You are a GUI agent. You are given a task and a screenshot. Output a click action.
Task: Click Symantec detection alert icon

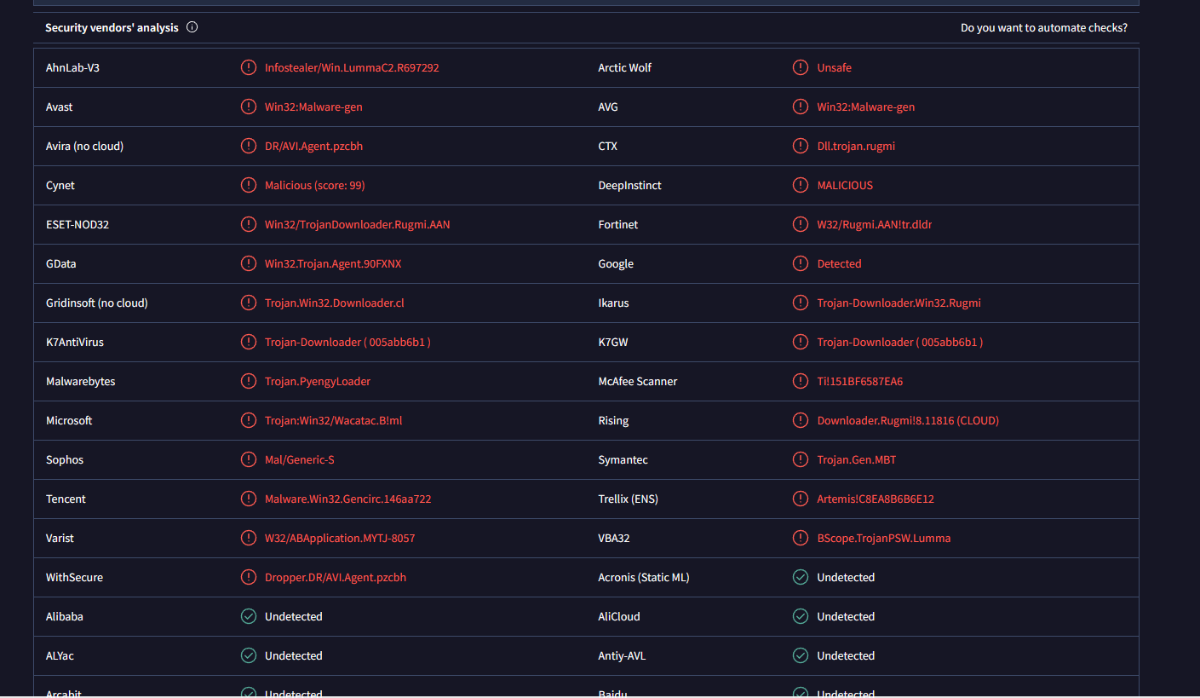[800, 460]
